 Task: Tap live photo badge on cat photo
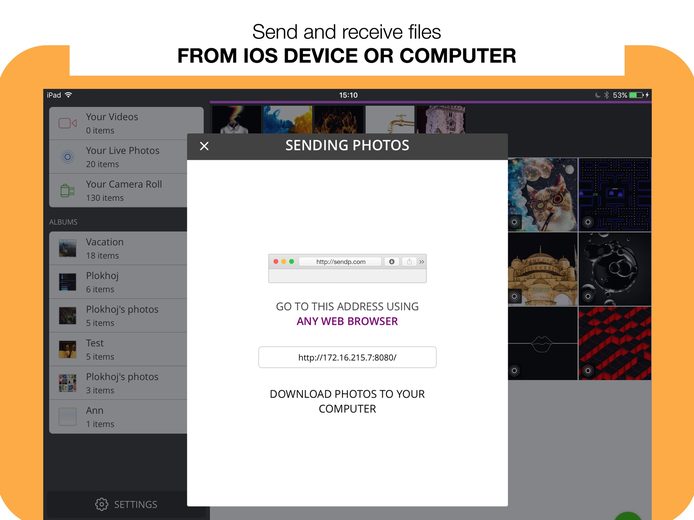pyautogui.click(x=515, y=222)
